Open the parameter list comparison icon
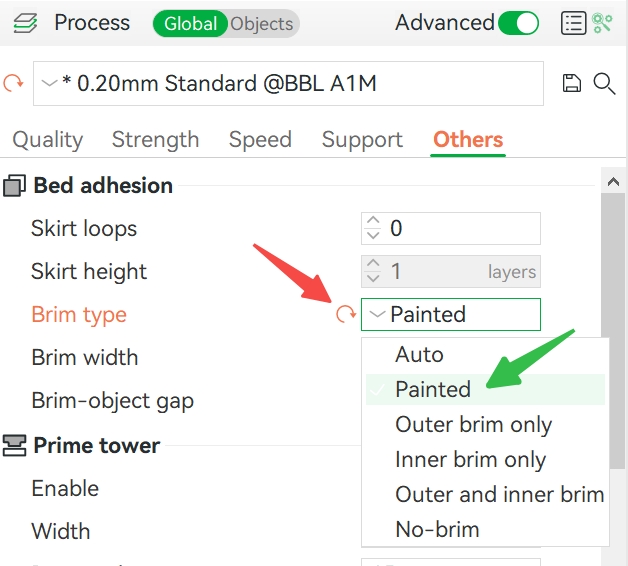Screen dimensions: 628x566 [574, 23]
